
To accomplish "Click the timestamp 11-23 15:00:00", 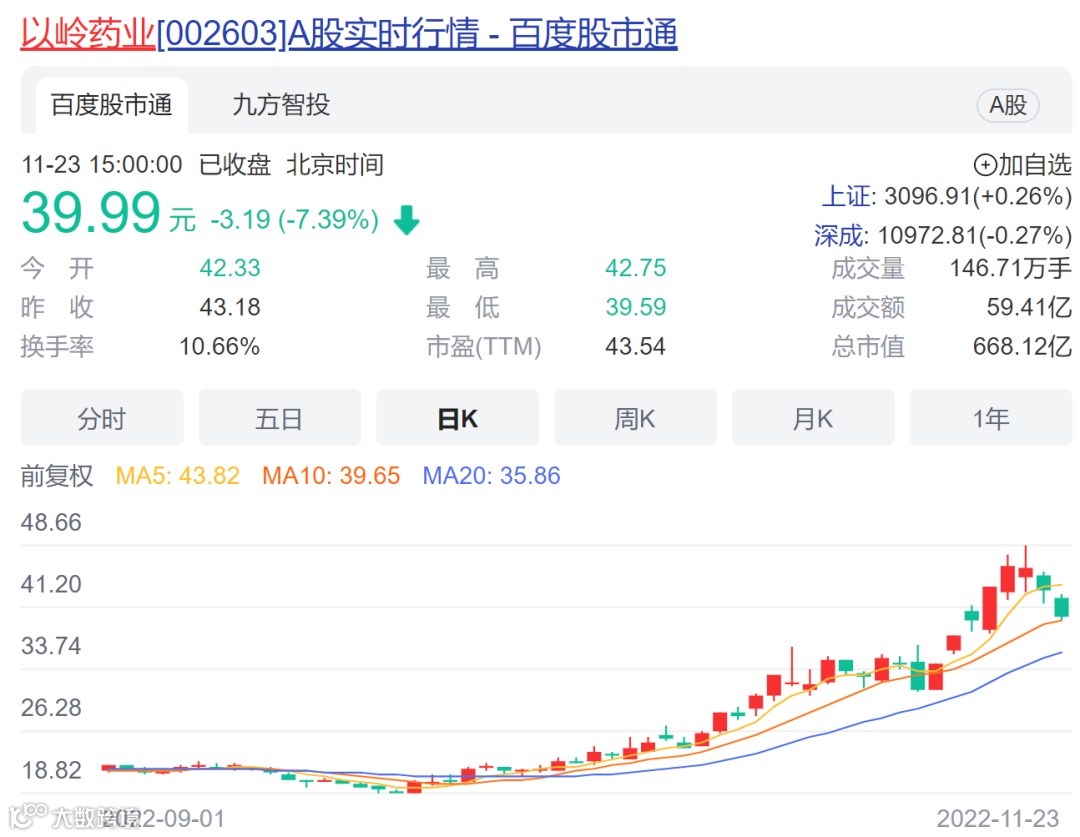I will pyautogui.click(x=102, y=165).
